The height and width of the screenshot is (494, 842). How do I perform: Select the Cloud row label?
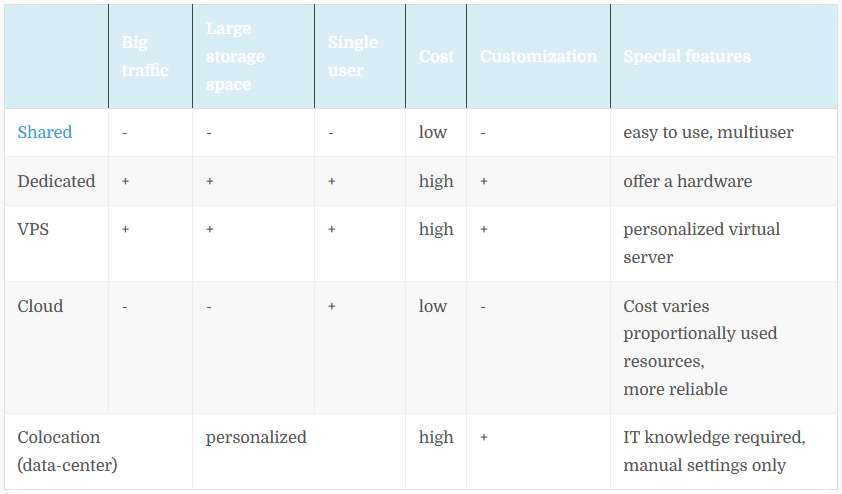40,306
